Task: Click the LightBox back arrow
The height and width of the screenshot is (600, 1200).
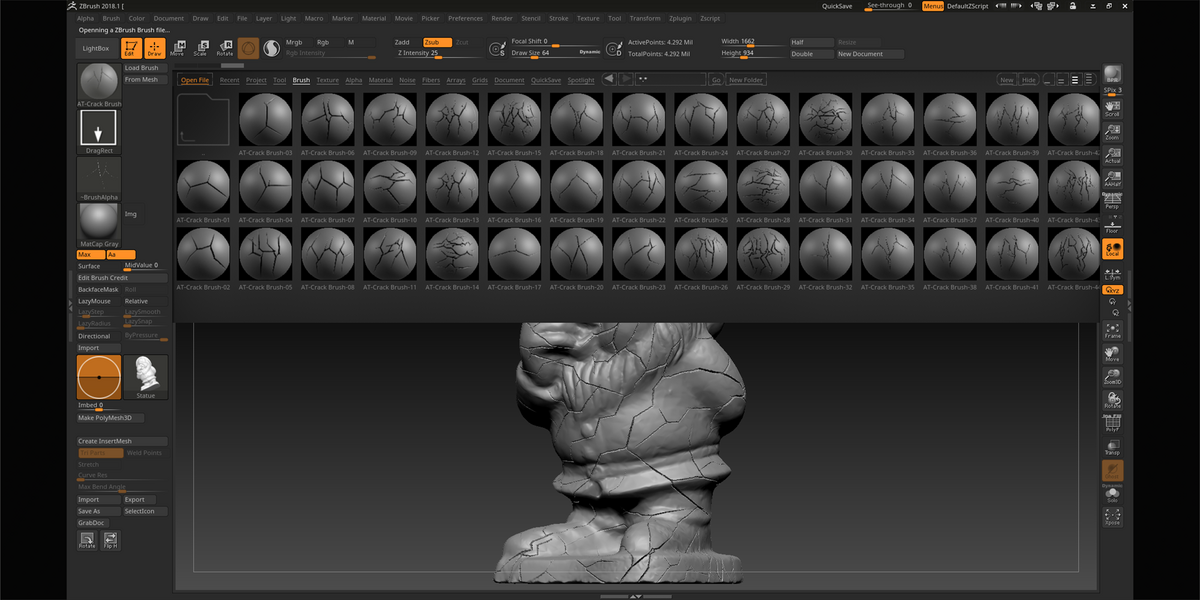Action: point(609,79)
